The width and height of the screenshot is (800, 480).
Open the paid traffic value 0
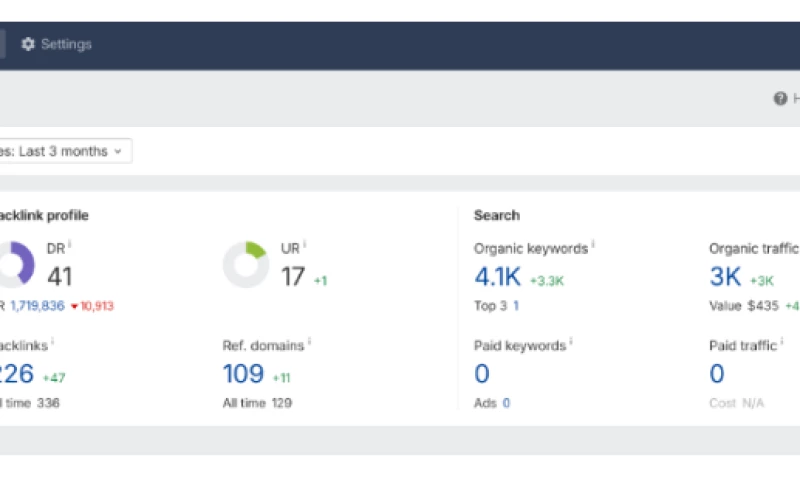click(x=717, y=373)
